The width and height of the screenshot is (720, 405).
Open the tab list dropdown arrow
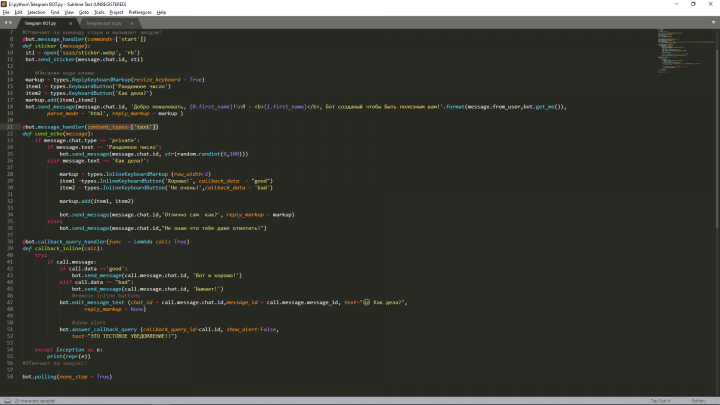click(713, 22)
